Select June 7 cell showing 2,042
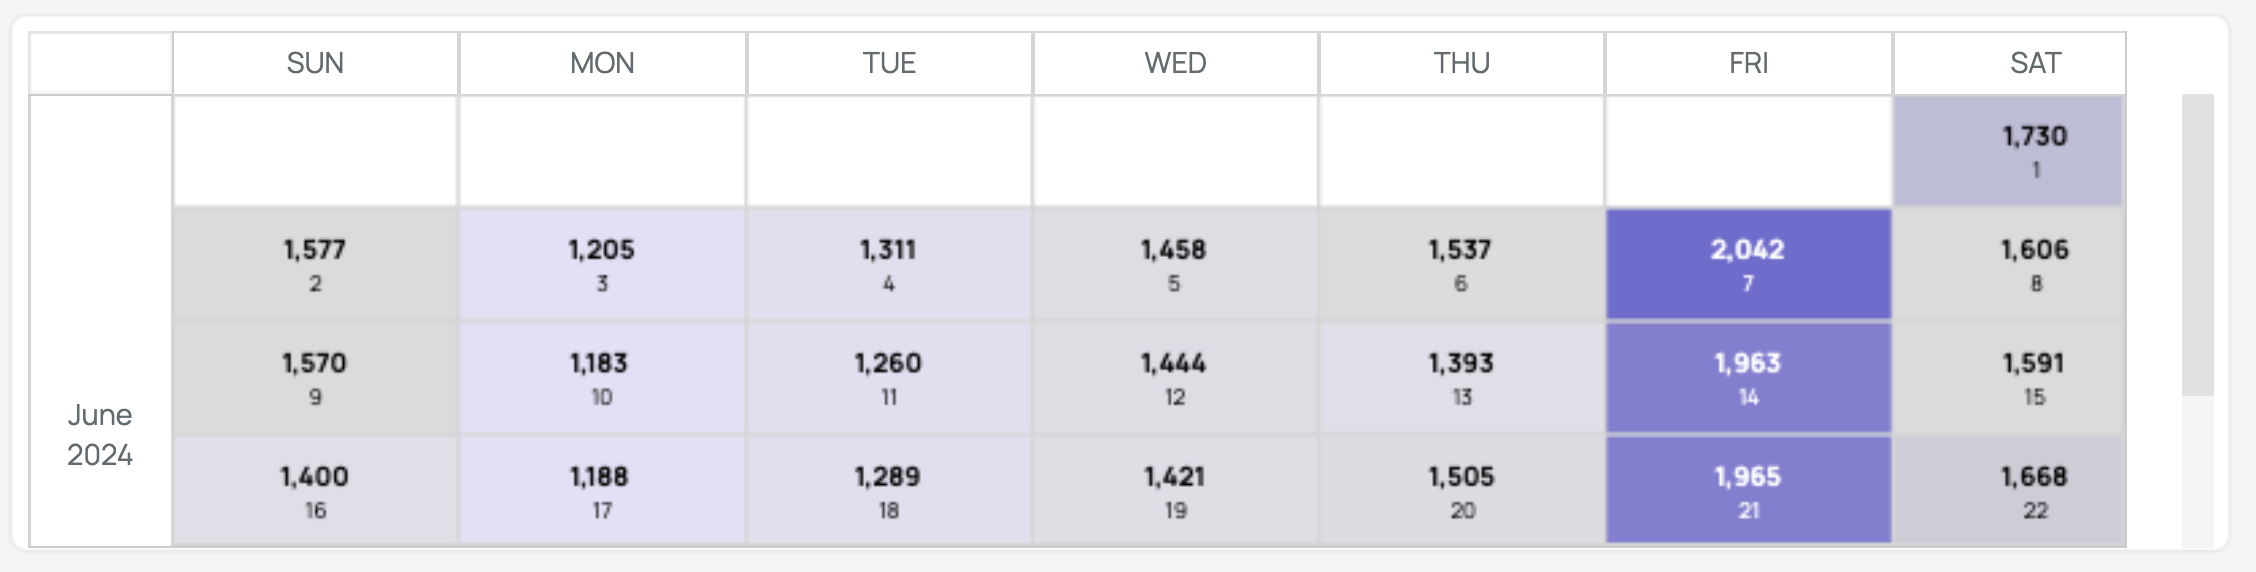 pyautogui.click(x=1748, y=264)
